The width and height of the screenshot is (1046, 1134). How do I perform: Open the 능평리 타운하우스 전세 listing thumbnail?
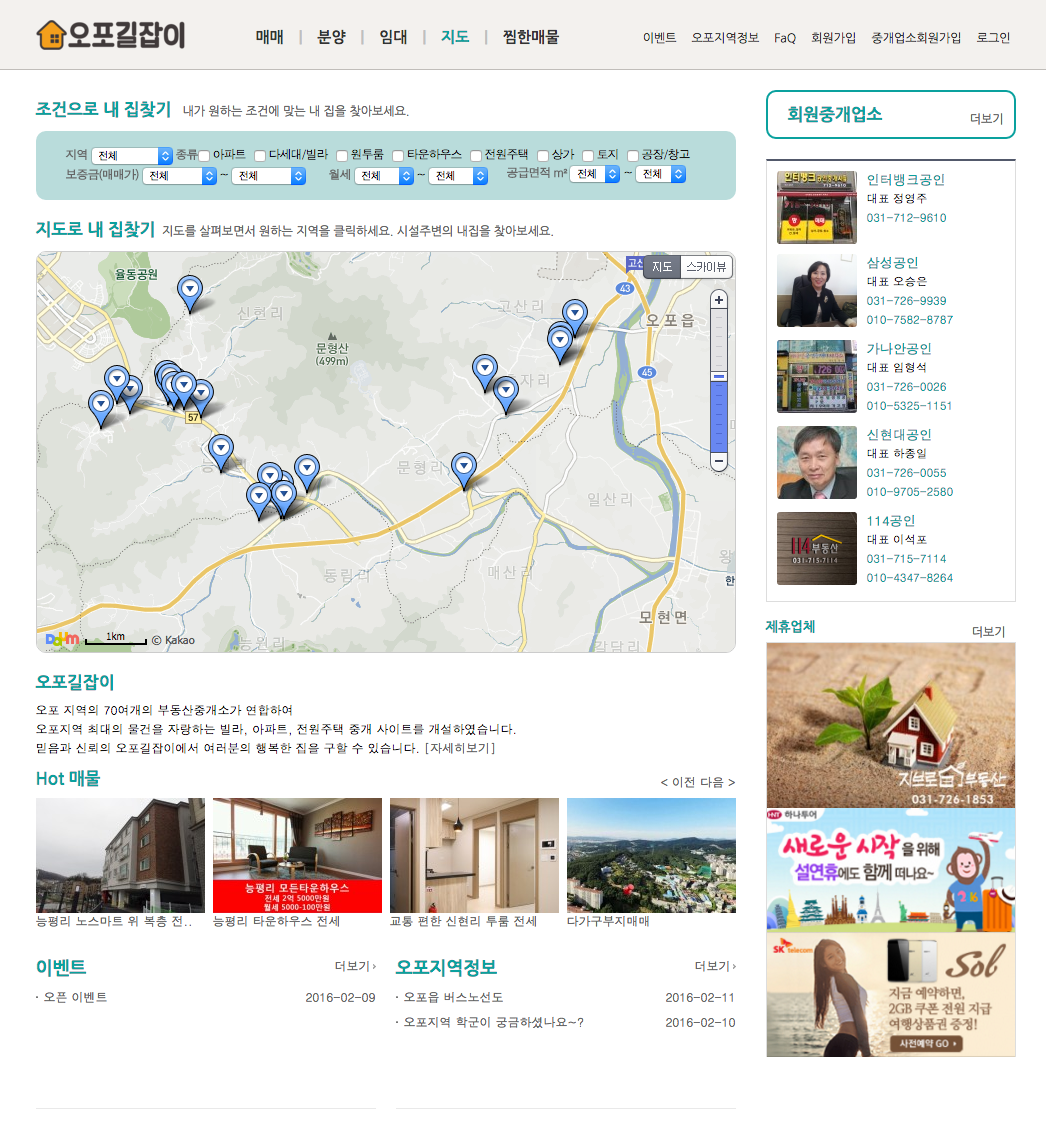click(297, 855)
